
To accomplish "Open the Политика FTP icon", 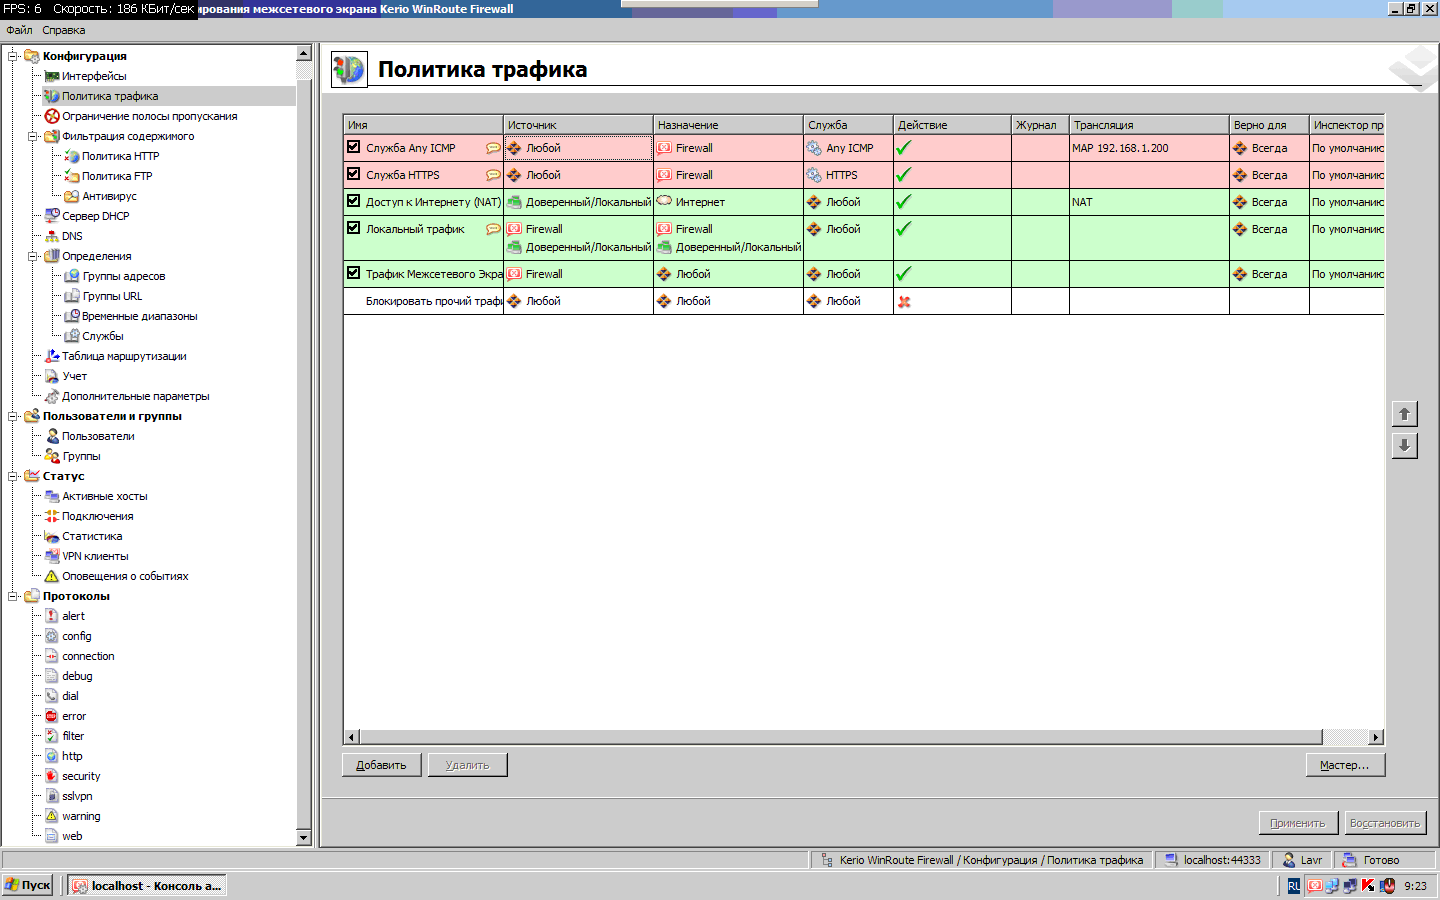I will (72, 176).
